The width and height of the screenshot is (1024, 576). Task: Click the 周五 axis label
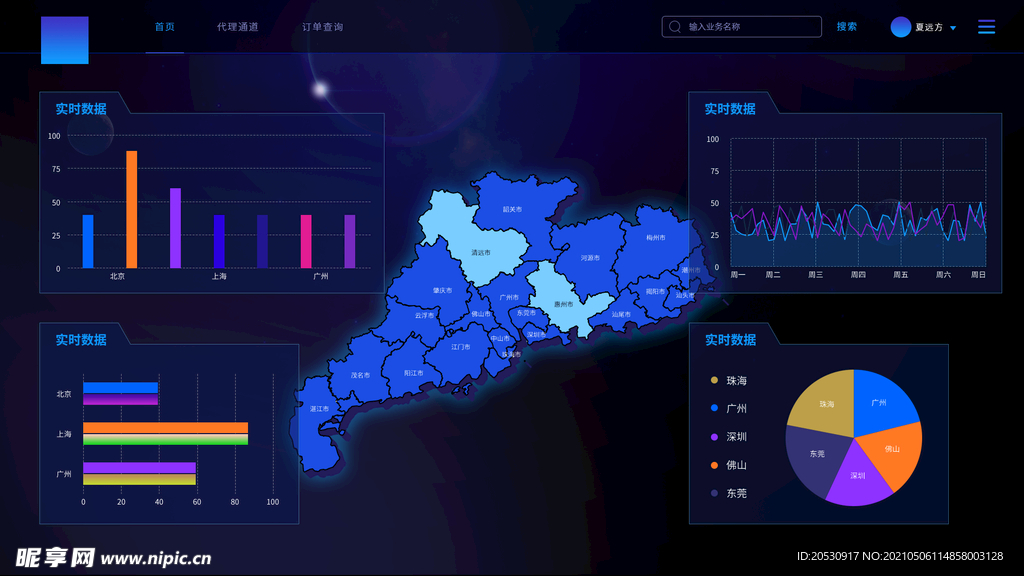click(901, 275)
